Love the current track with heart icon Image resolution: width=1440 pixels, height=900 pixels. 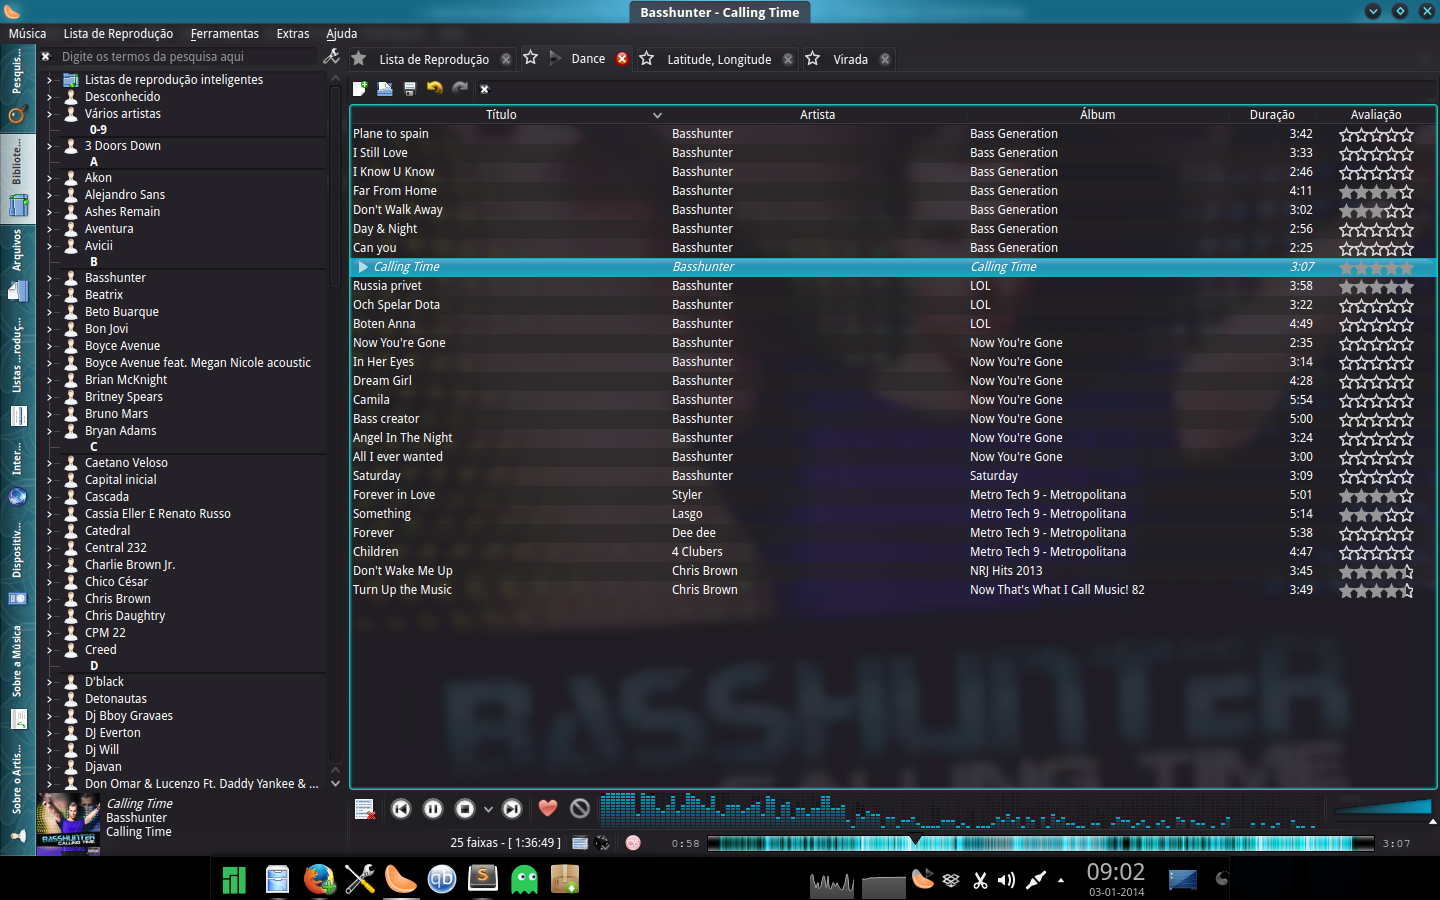click(548, 808)
